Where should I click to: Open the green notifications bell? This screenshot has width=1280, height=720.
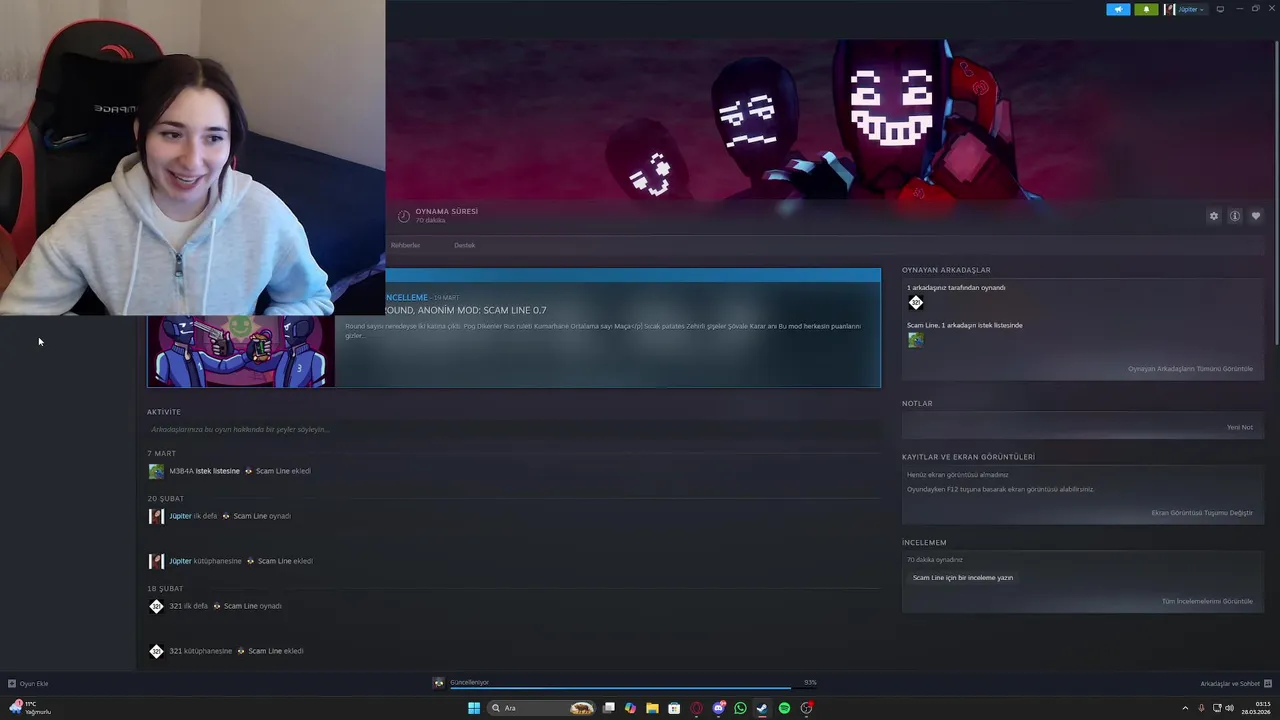tap(1146, 9)
